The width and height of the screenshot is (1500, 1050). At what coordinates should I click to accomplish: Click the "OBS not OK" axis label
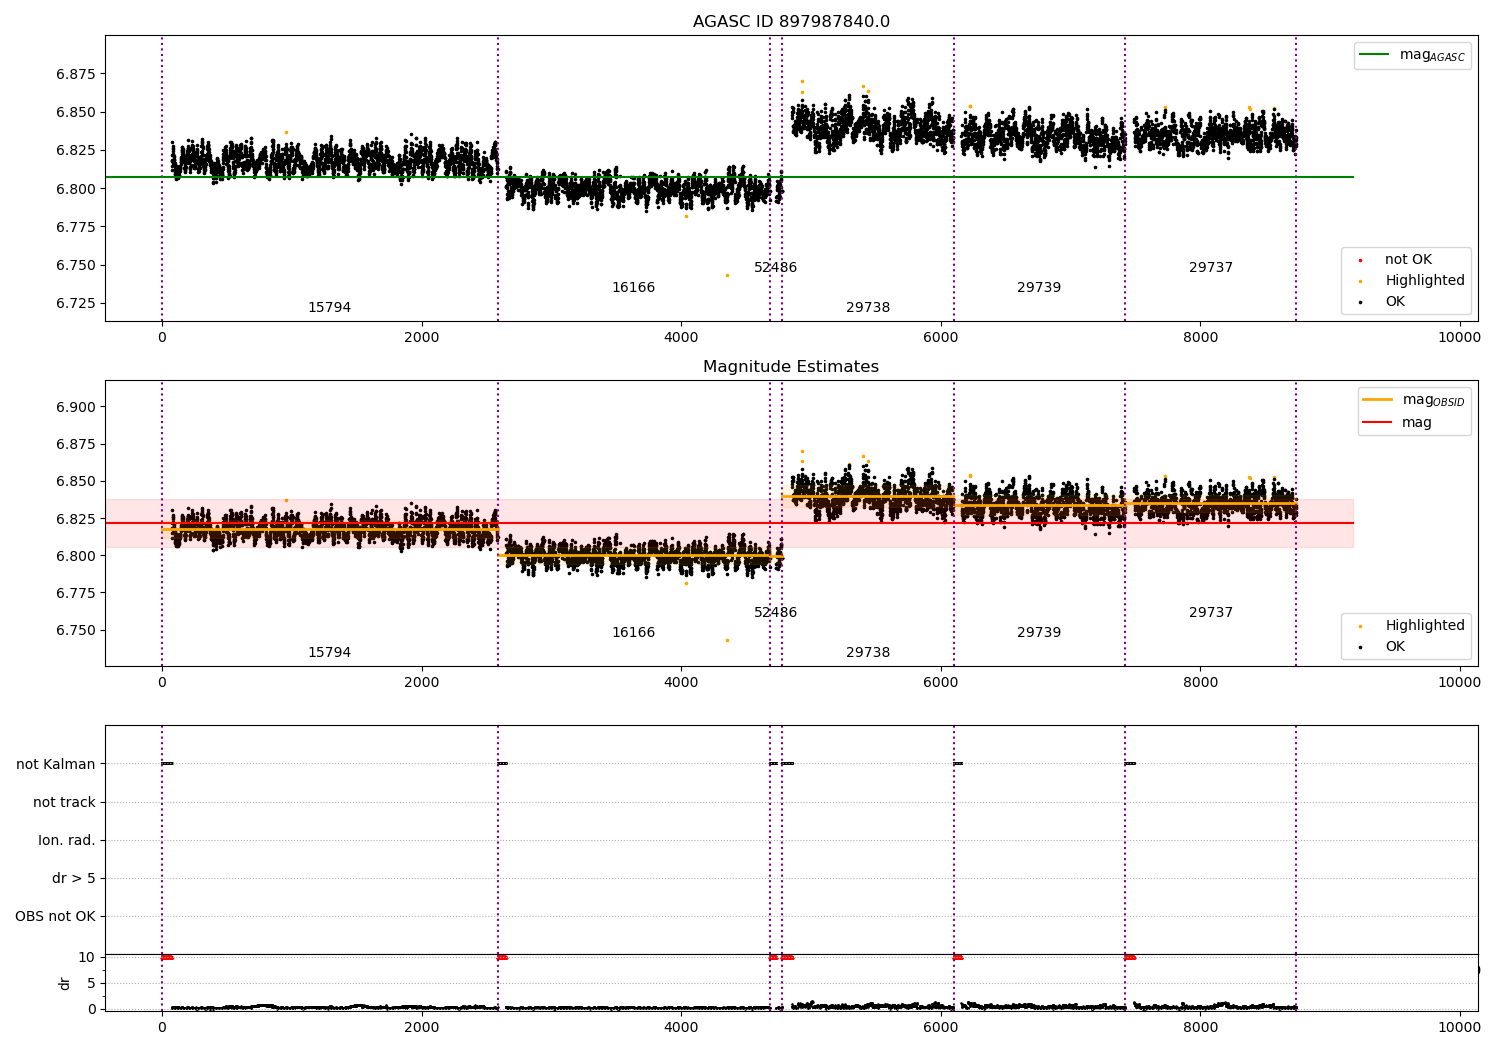pyautogui.click(x=56, y=917)
